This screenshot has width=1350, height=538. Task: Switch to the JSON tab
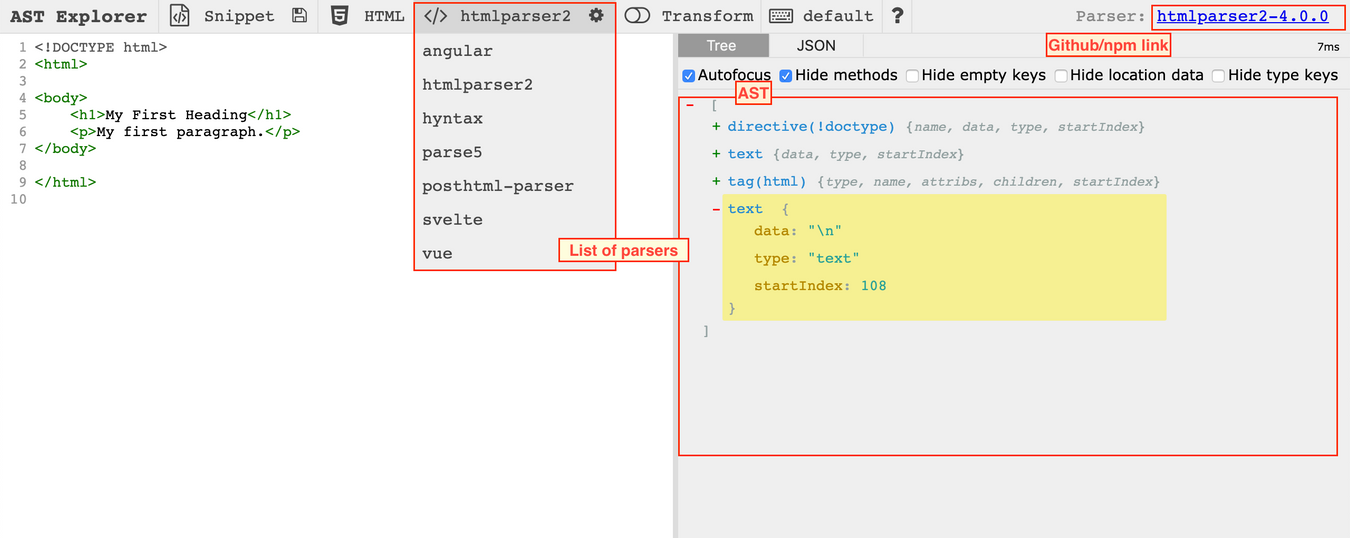click(x=816, y=46)
